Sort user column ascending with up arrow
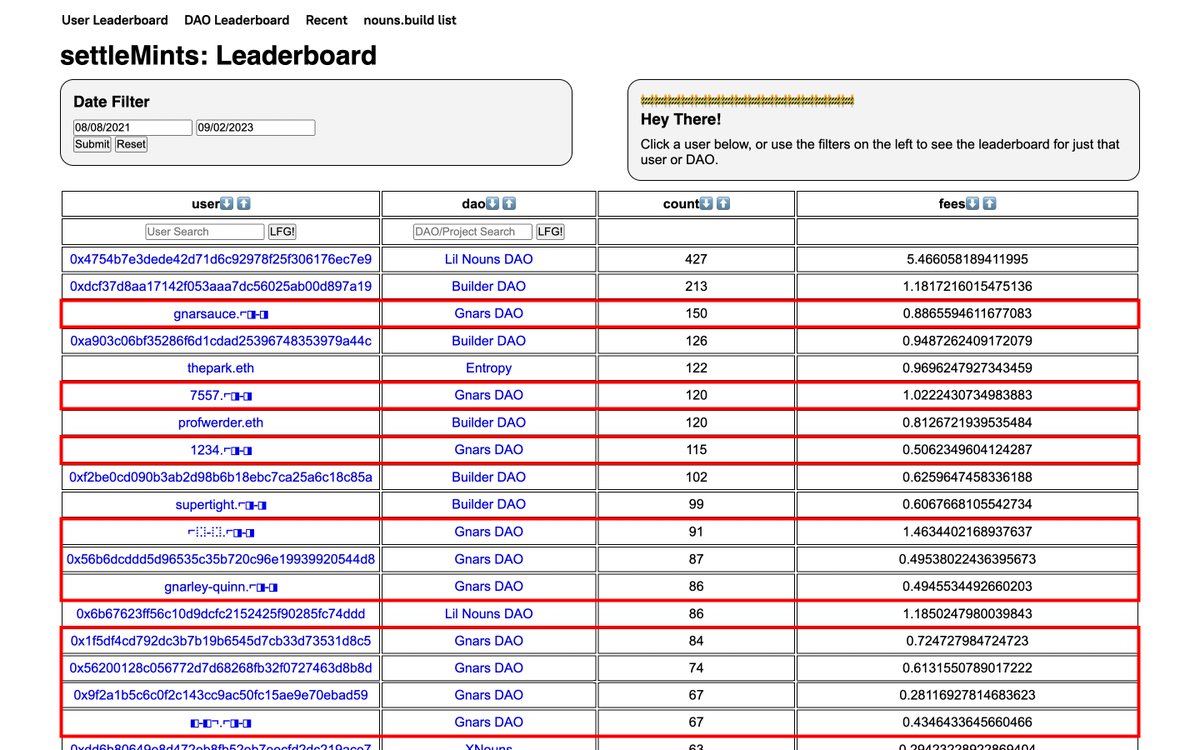 (x=244, y=204)
